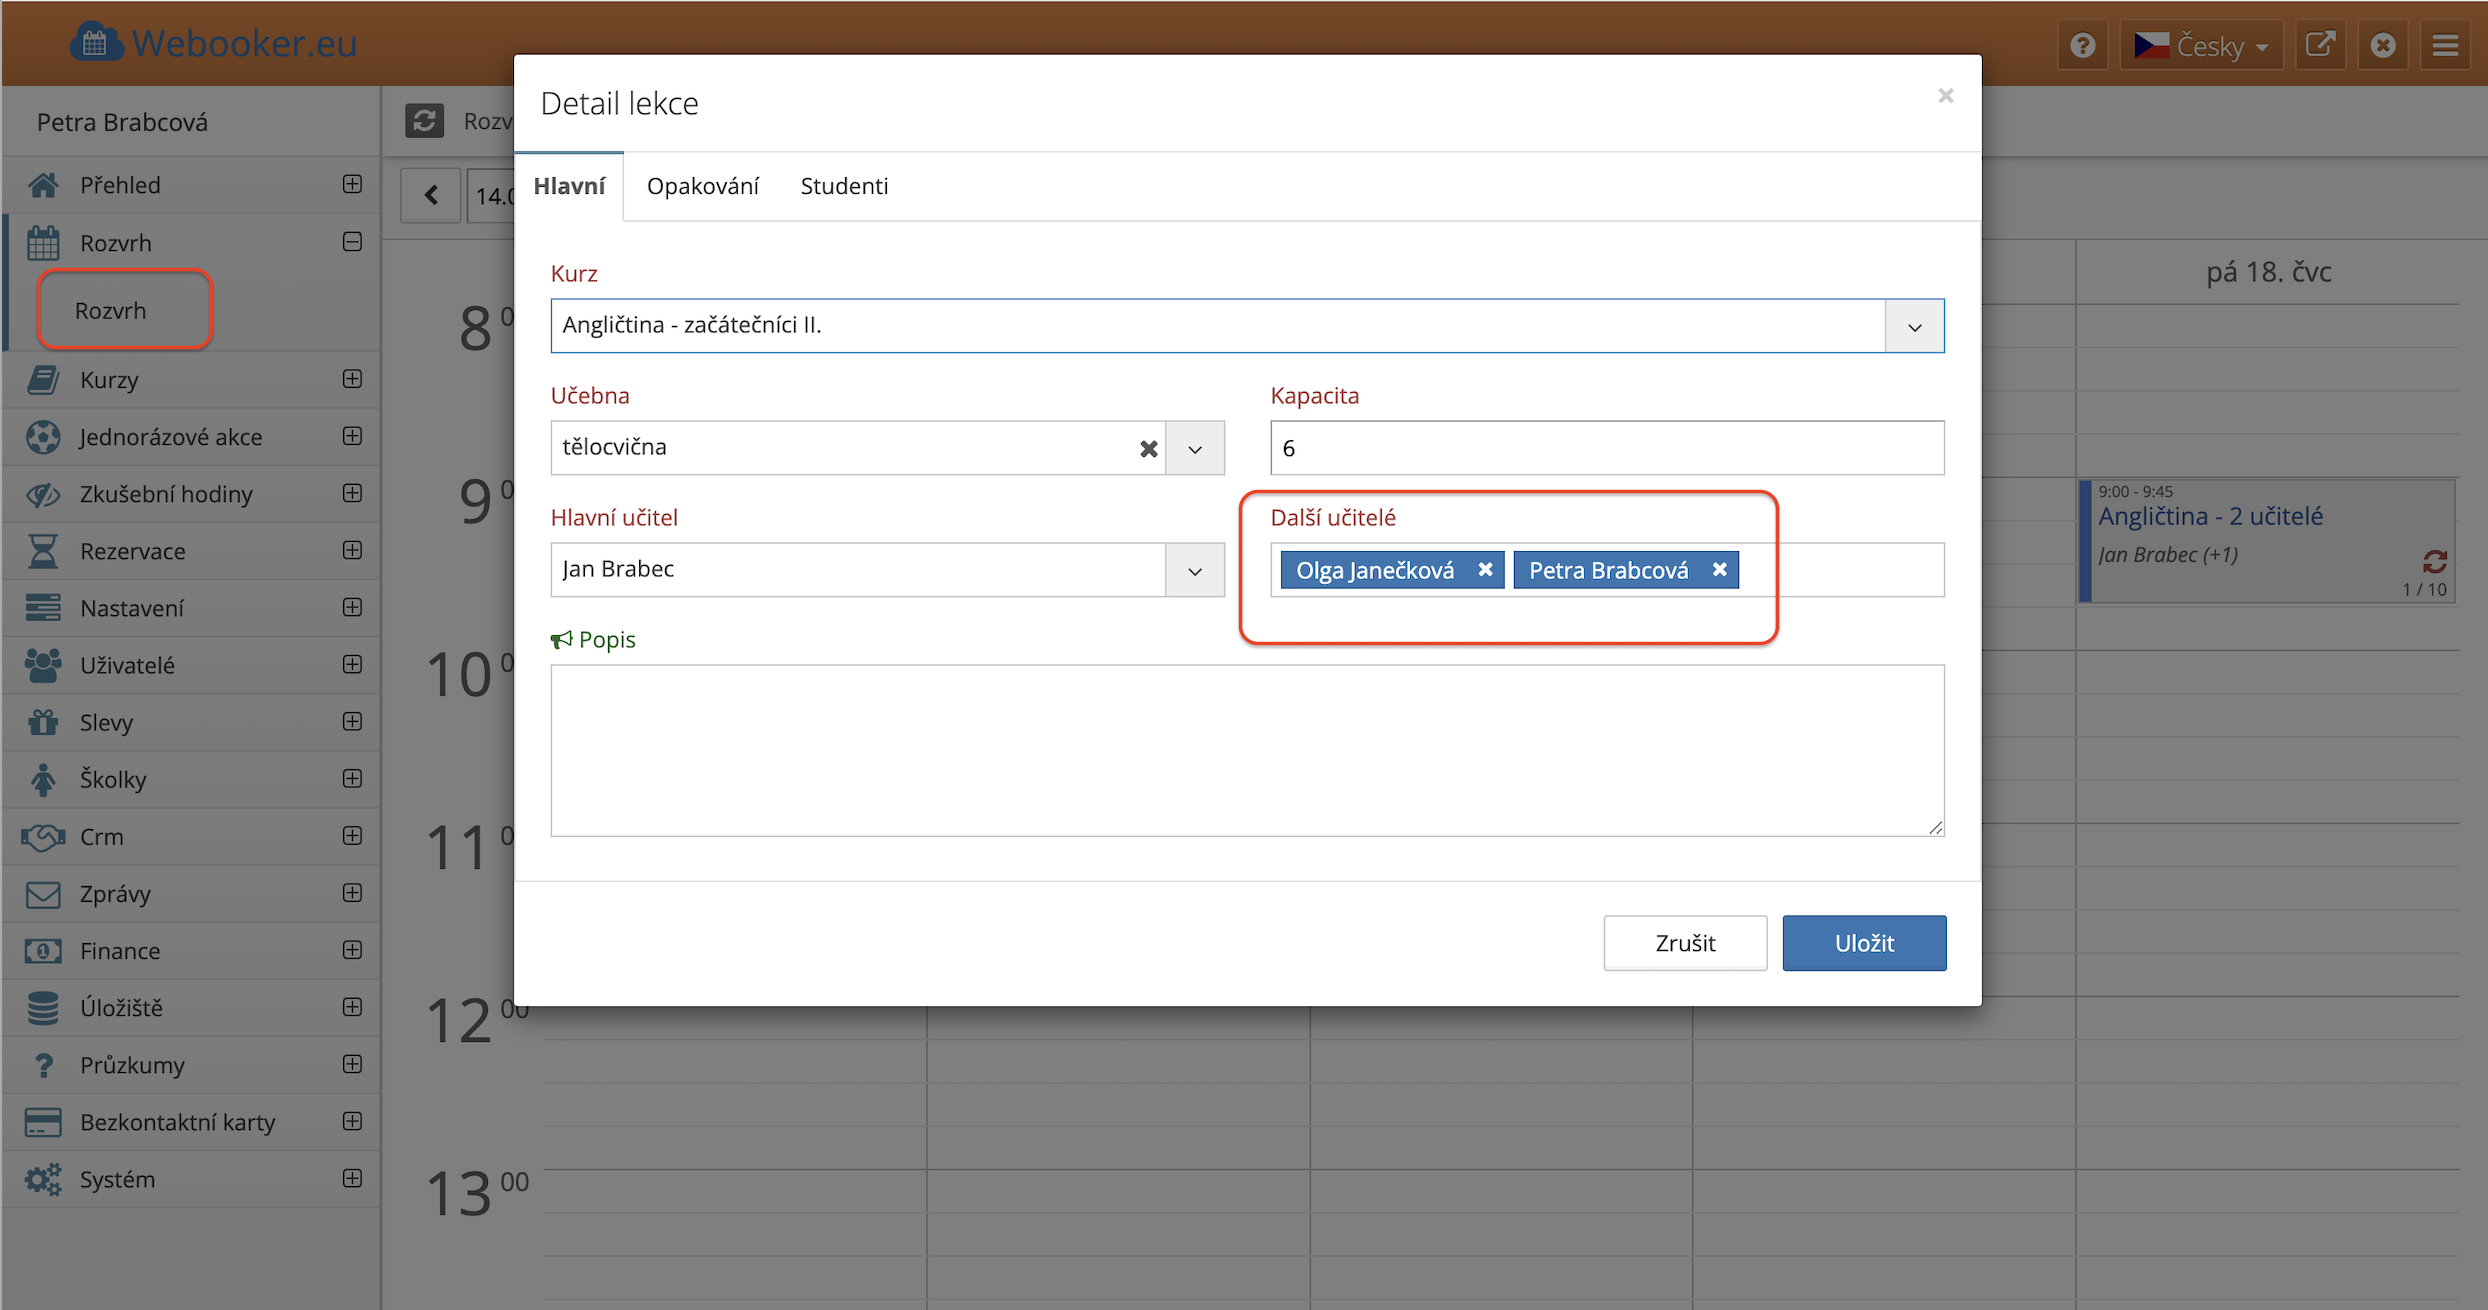The width and height of the screenshot is (2488, 1310).
Task: Collapse the Rozvrh sidebar section
Action: [x=352, y=242]
